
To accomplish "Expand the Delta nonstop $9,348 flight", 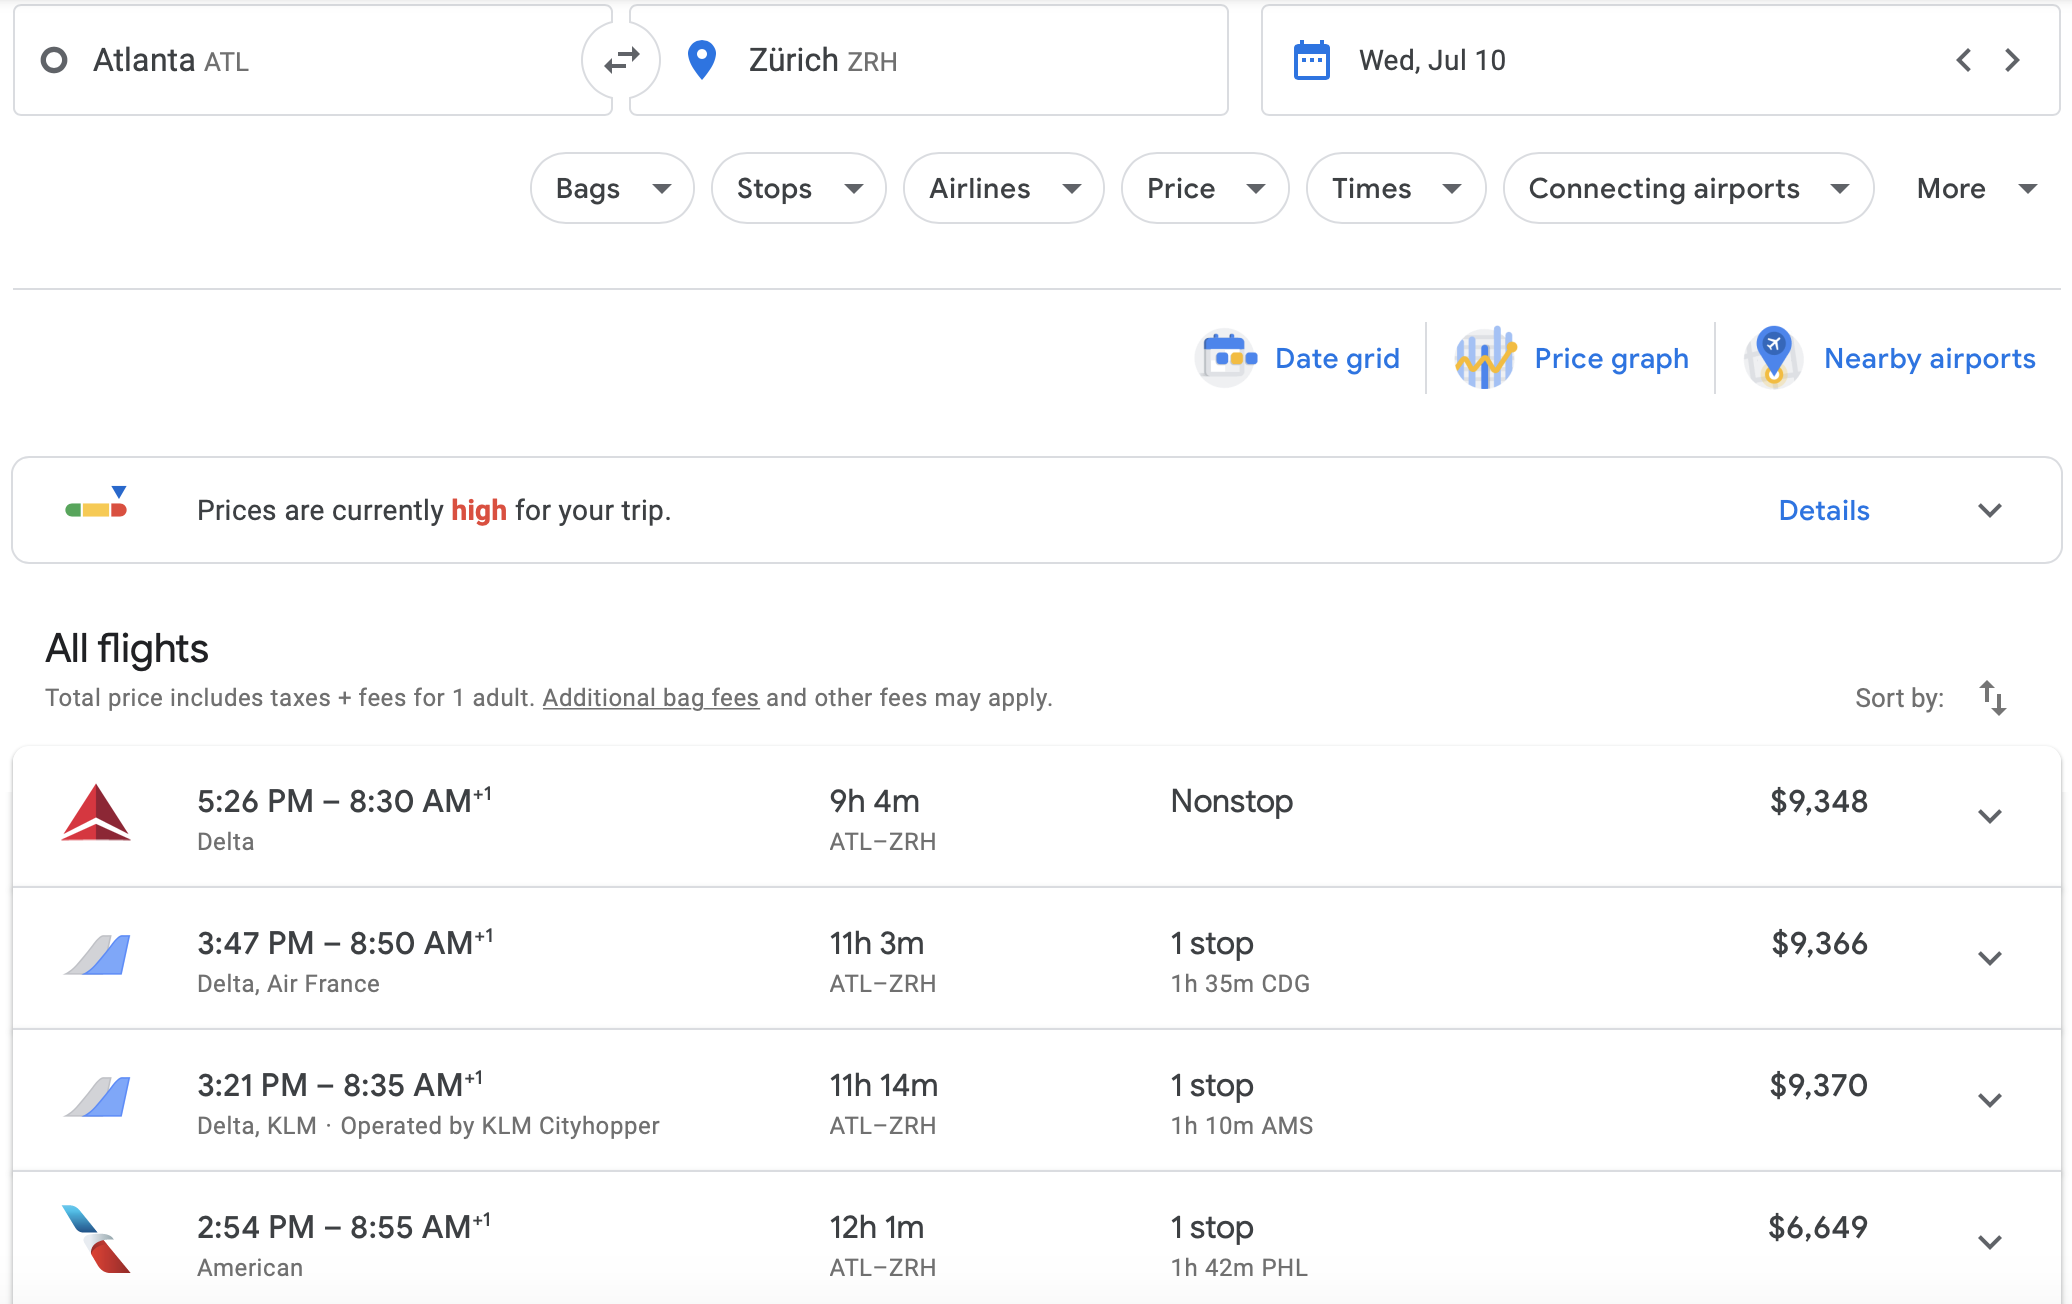I will click(1989, 816).
